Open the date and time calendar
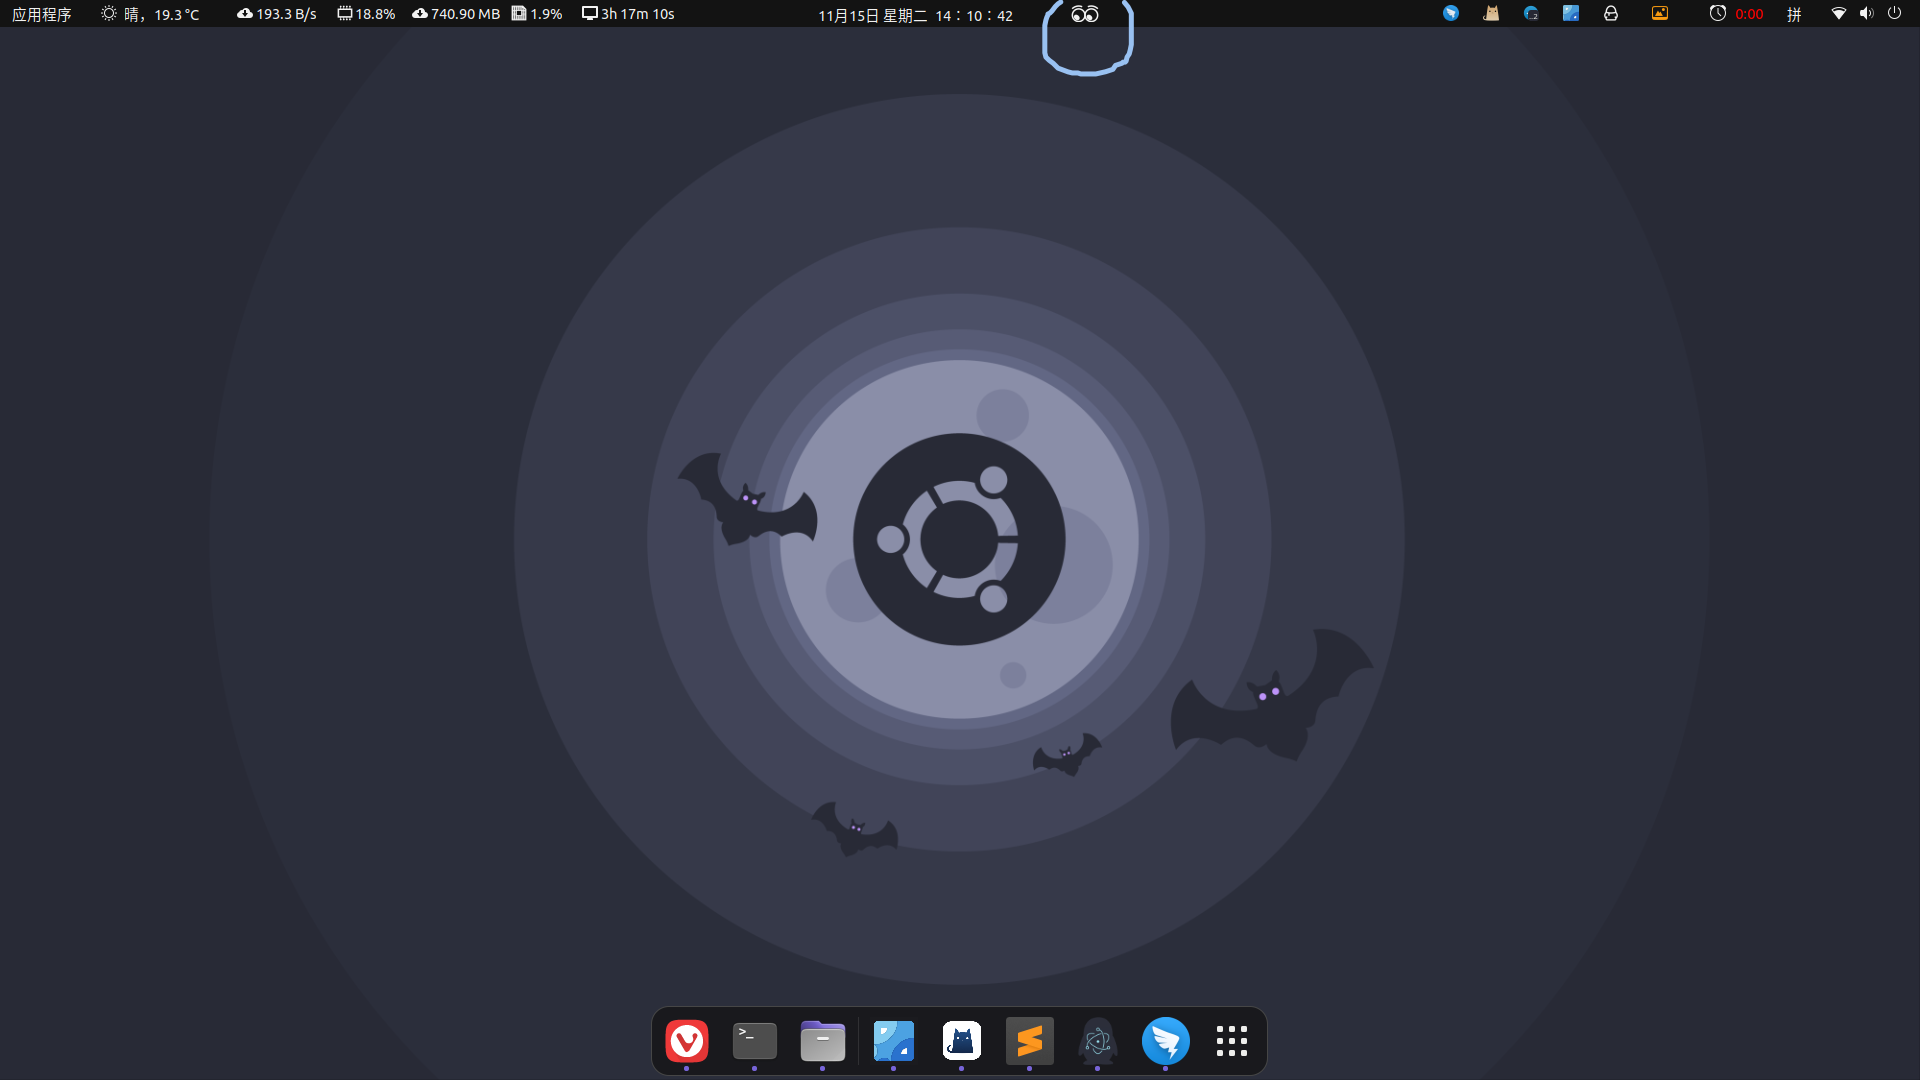This screenshot has height=1080, width=1920. click(x=915, y=15)
